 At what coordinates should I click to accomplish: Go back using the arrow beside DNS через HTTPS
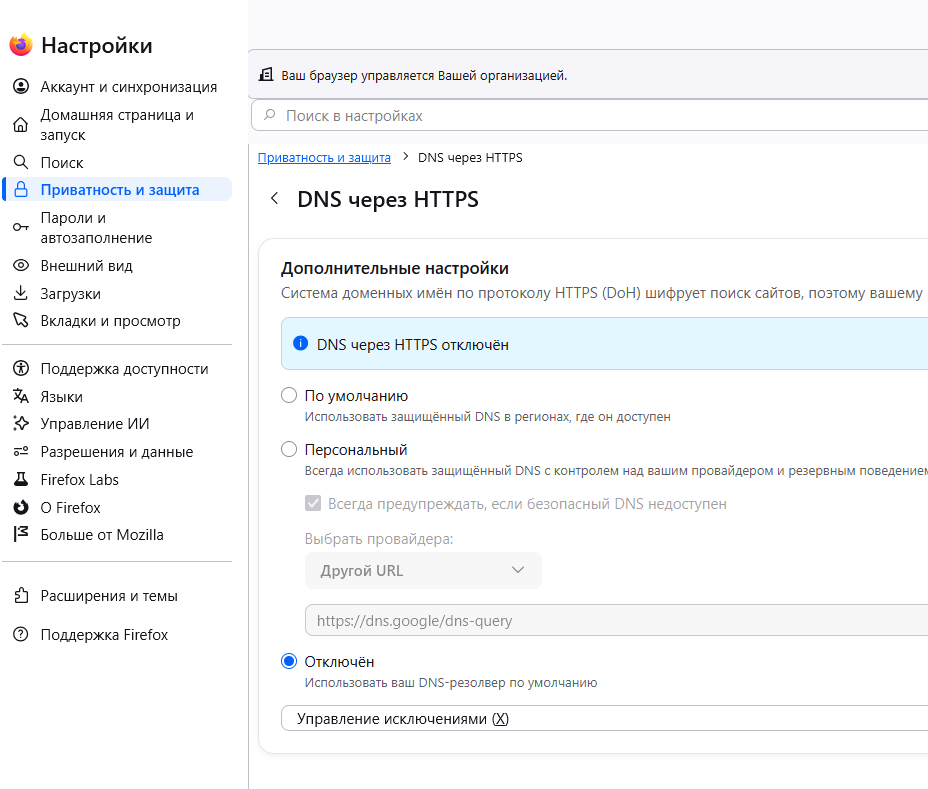pos(275,198)
